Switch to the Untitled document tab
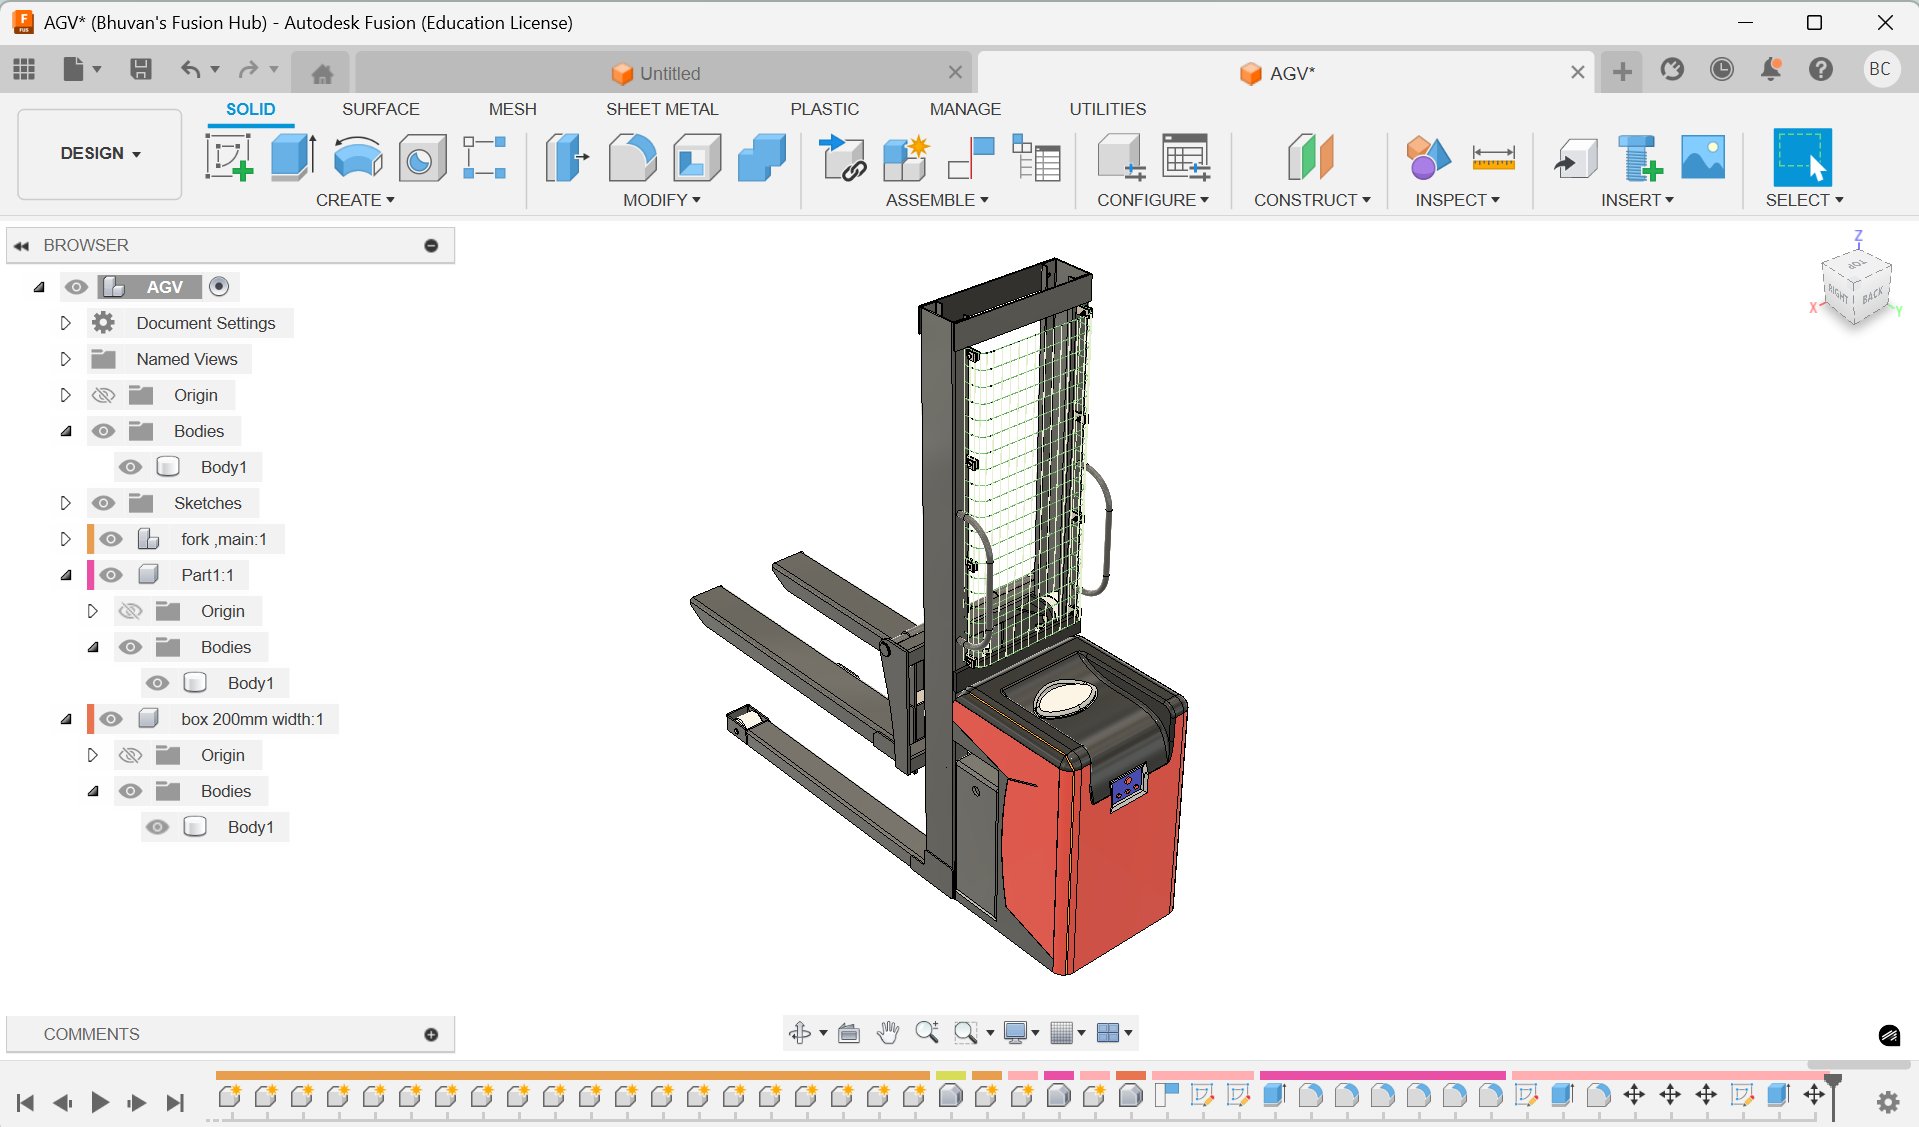The width and height of the screenshot is (1919, 1127). [x=664, y=72]
